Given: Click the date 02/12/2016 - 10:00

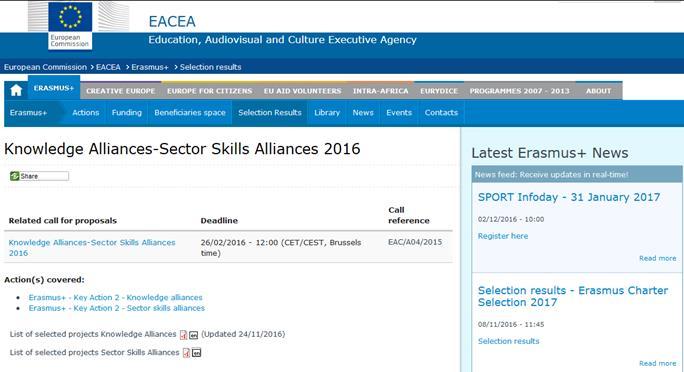Looking at the screenshot, I should point(511,219).
